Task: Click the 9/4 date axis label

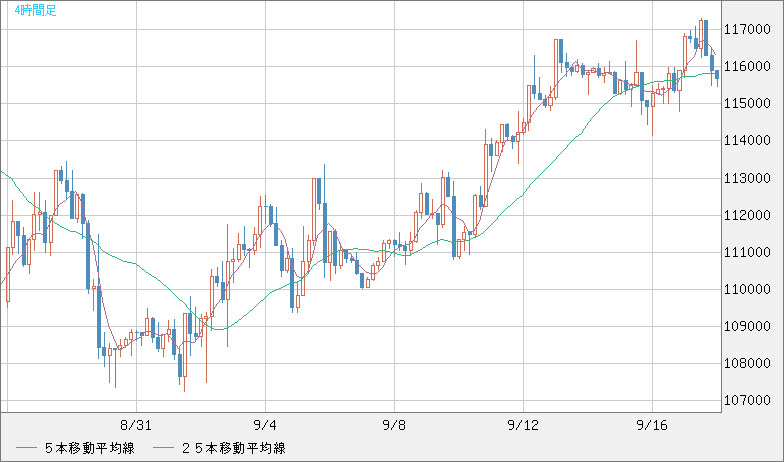Action: 265,426
